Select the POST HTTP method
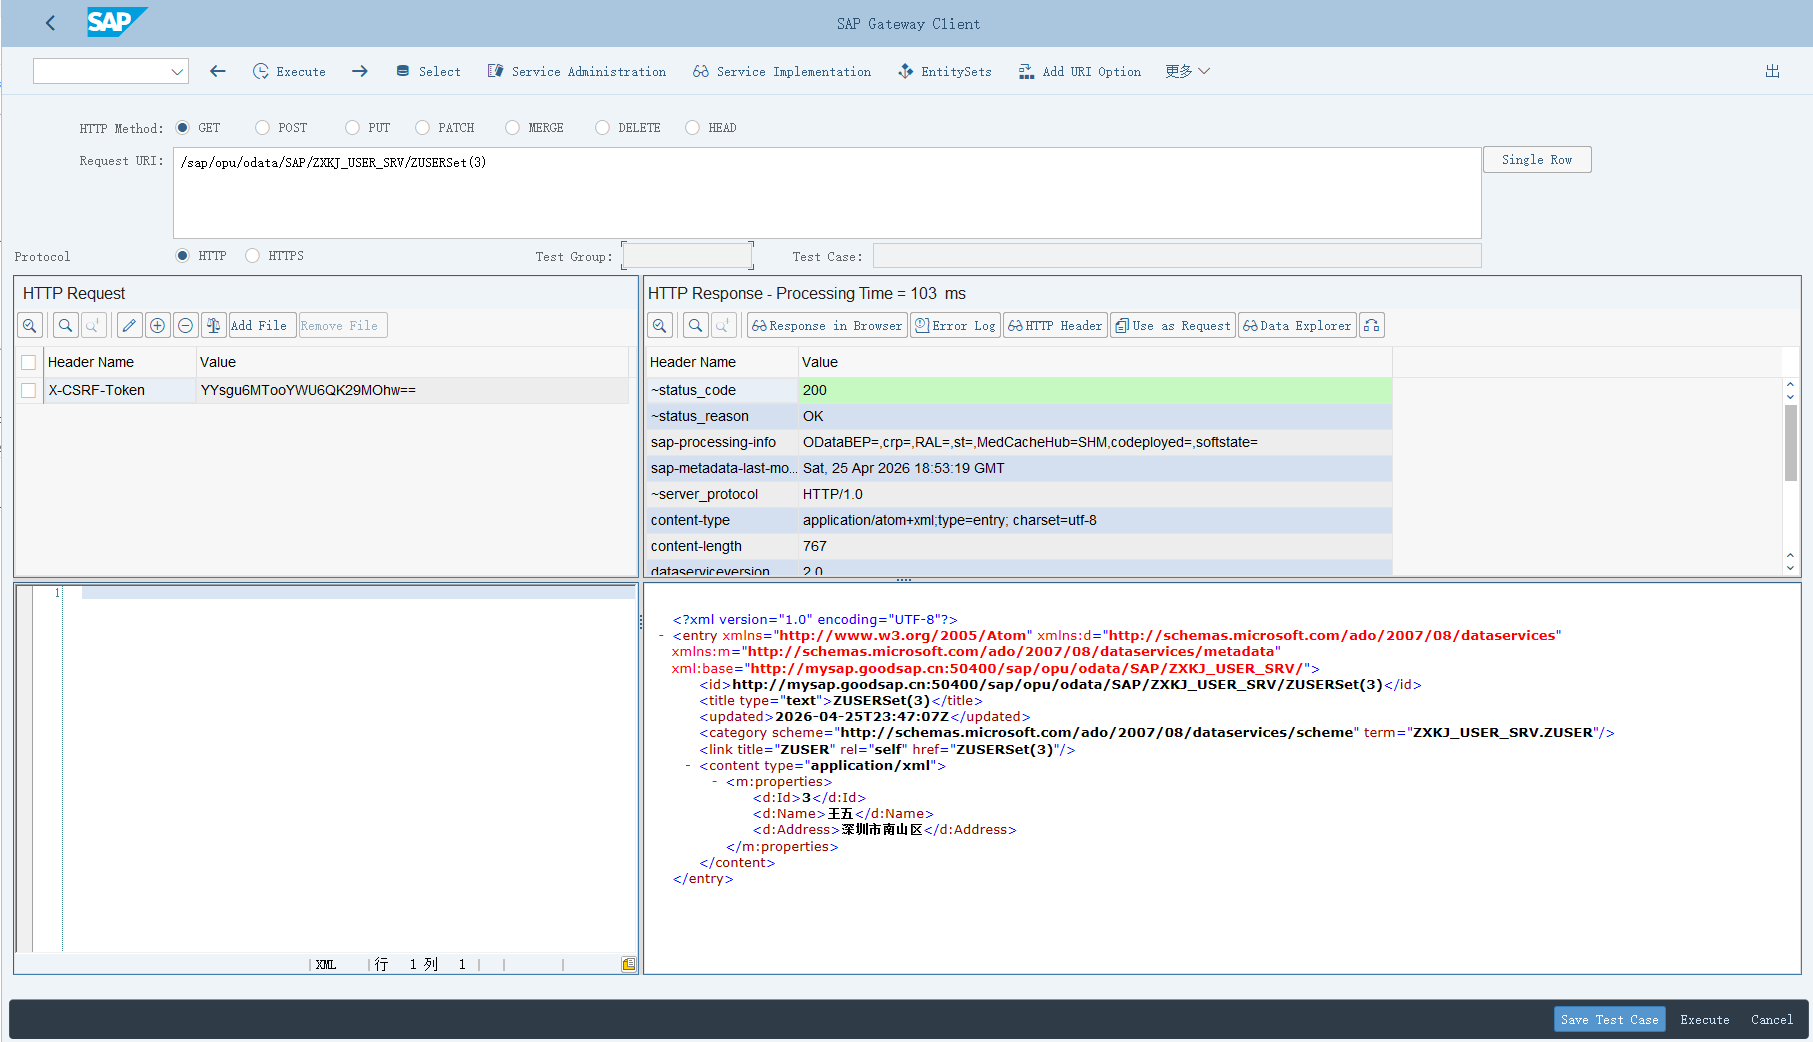 coord(262,127)
